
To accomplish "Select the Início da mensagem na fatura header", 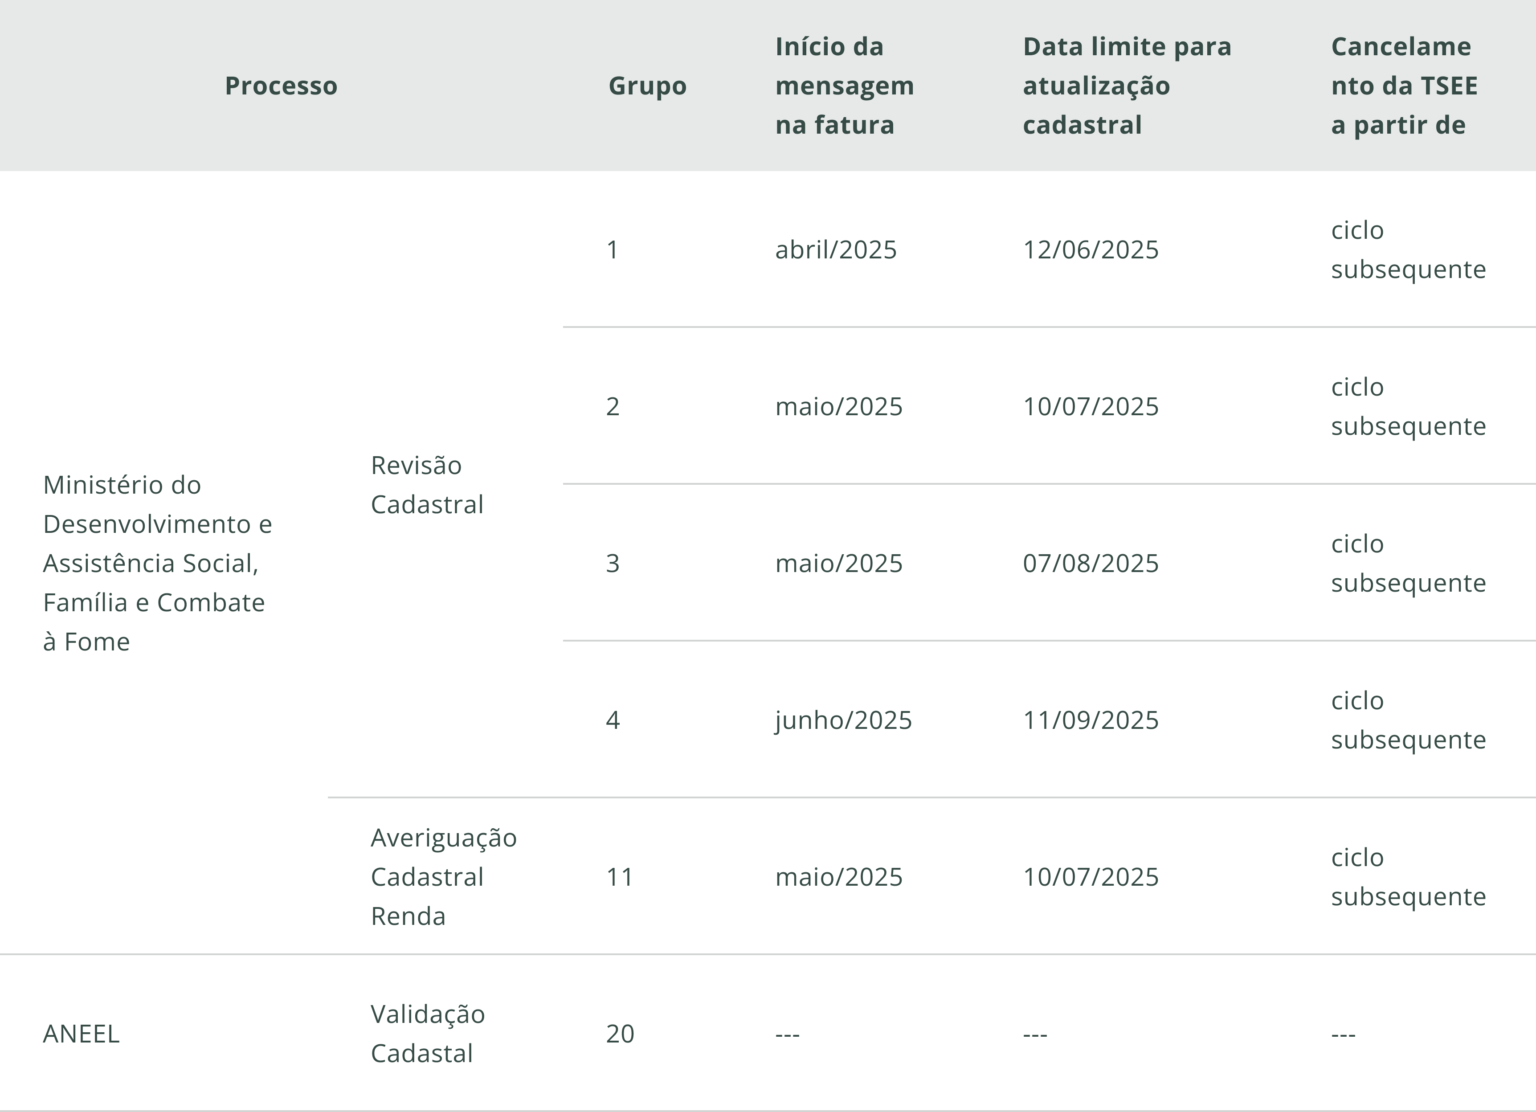I will tap(845, 86).
